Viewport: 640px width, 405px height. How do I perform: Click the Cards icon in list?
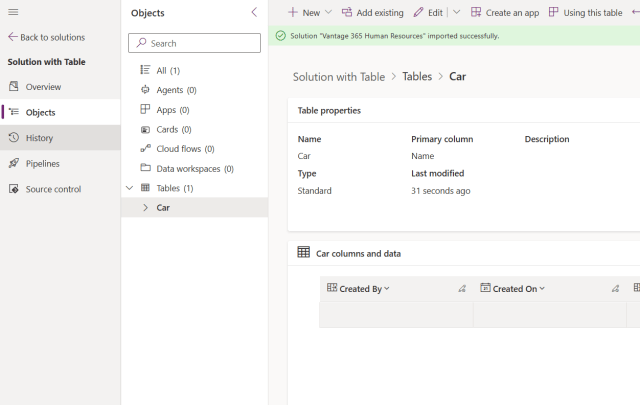(145, 129)
